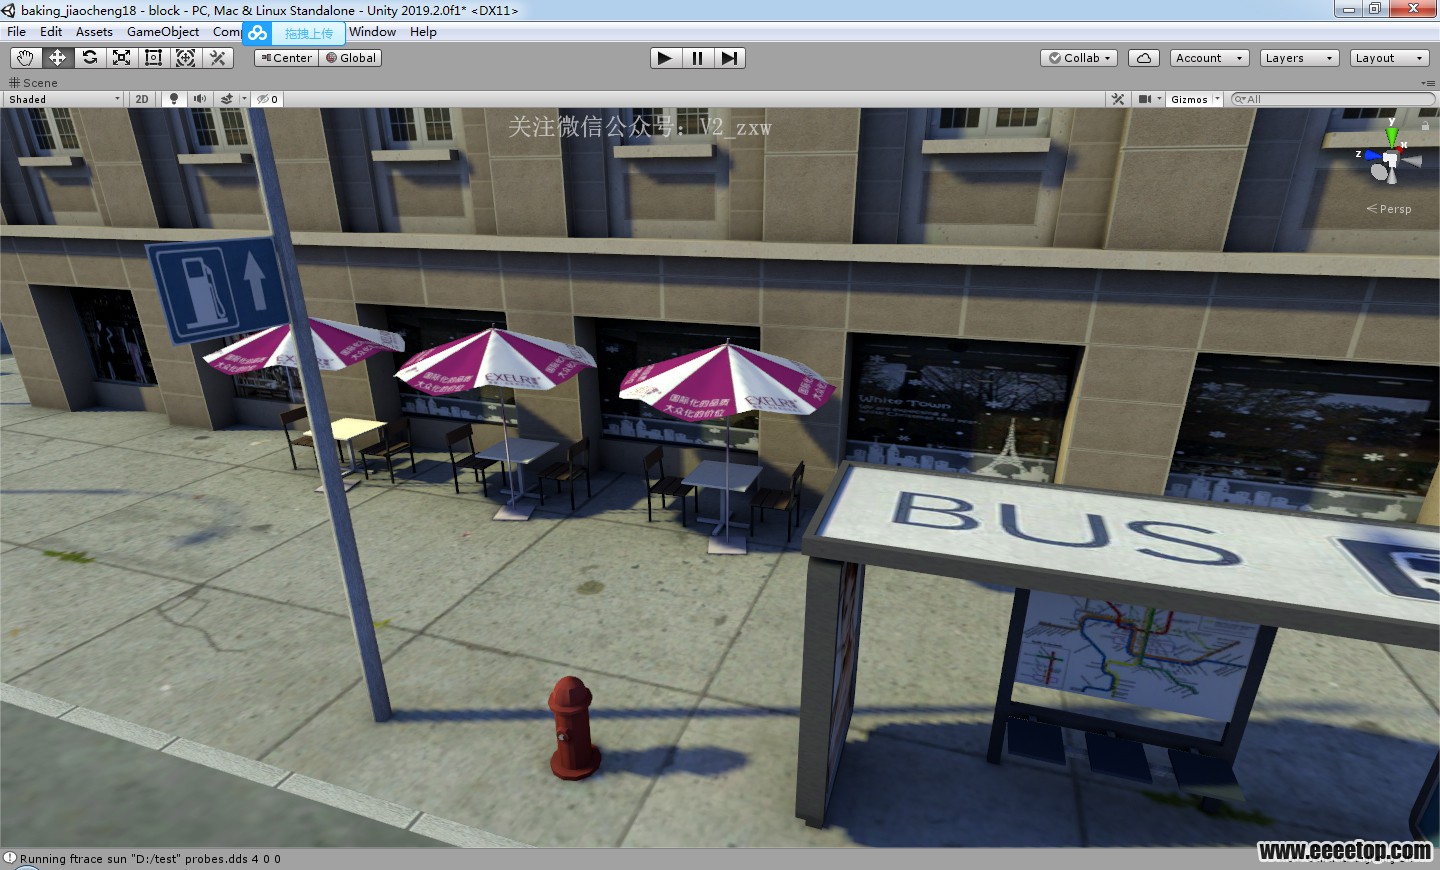Image resolution: width=1440 pixels, height=870 pixels.
Task: Select the Rect Transform tool
Action: pyautogui.click(x=154, y=58)
